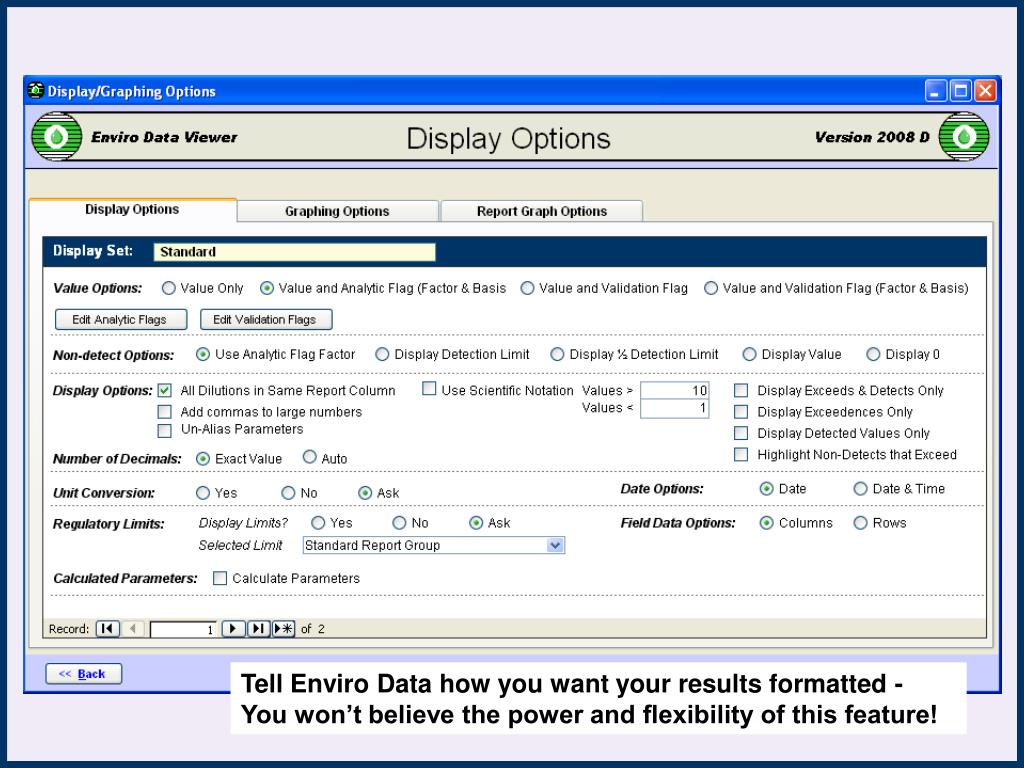Switch to Display Options tab
This screenshot has height=768, width=1024.
point(133,210)
